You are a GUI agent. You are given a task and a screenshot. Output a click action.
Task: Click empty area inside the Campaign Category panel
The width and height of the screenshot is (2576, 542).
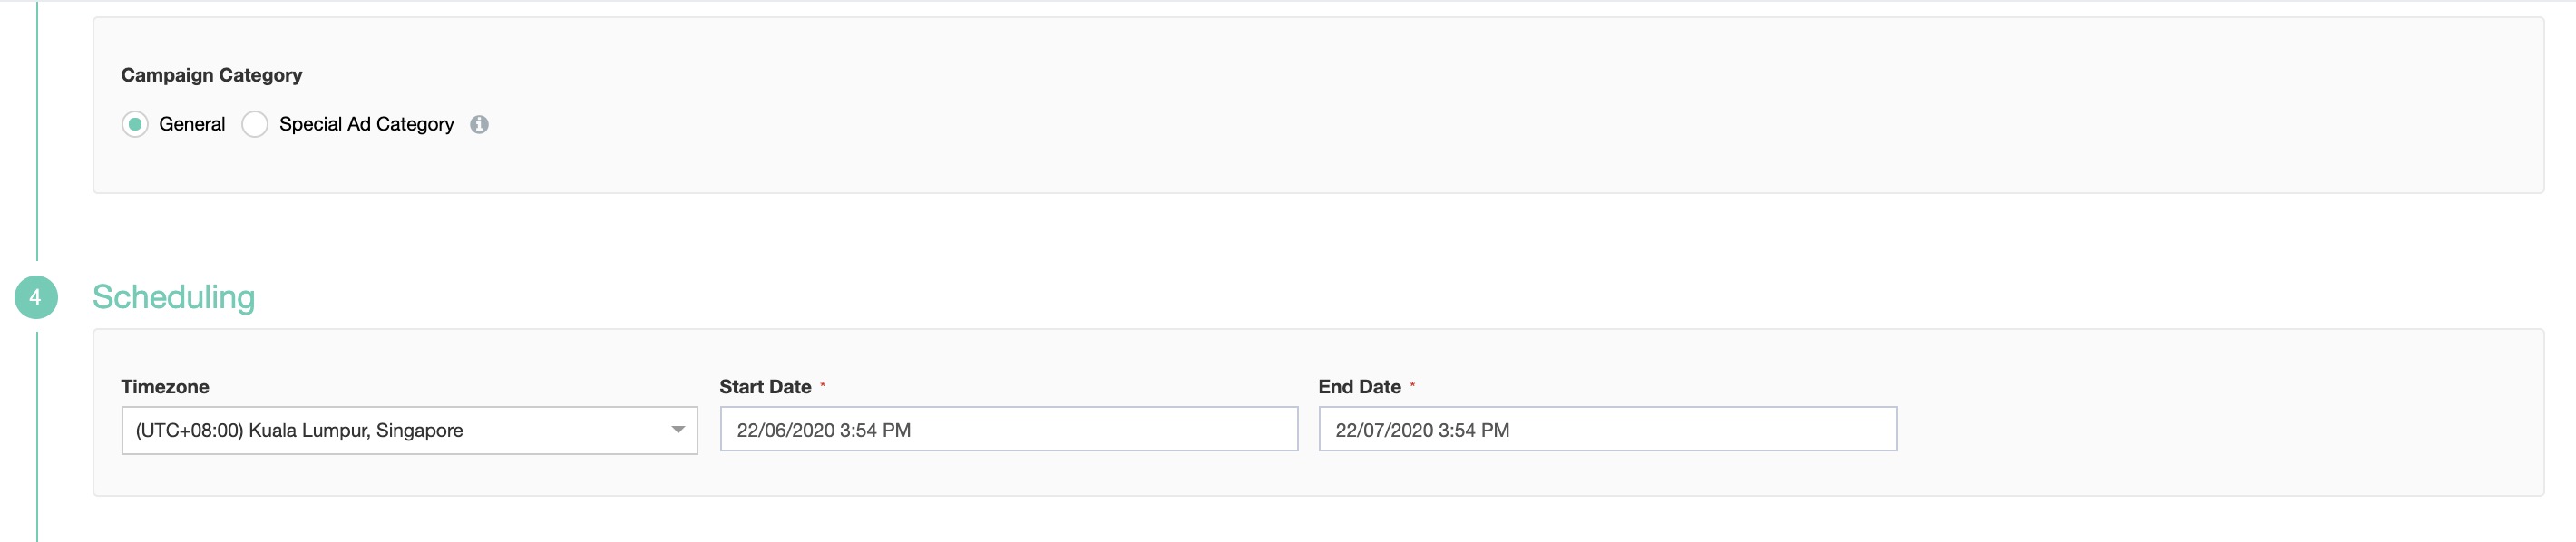pos(1500,110)
